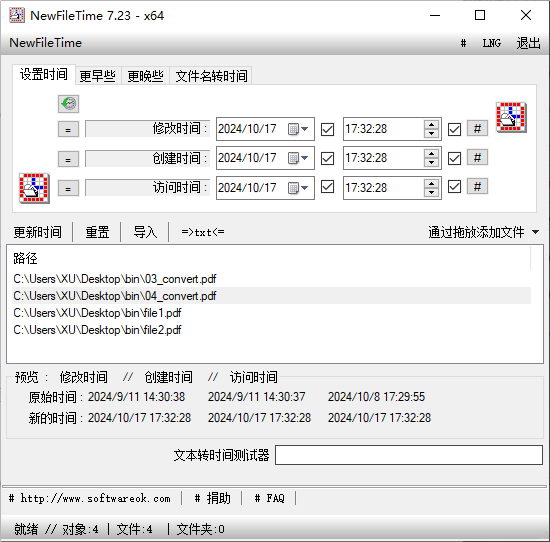The width and height of the screenshot is (550, 542).
Task: Switch to the 更早些 tab
Action: click(x=98, y=76)
